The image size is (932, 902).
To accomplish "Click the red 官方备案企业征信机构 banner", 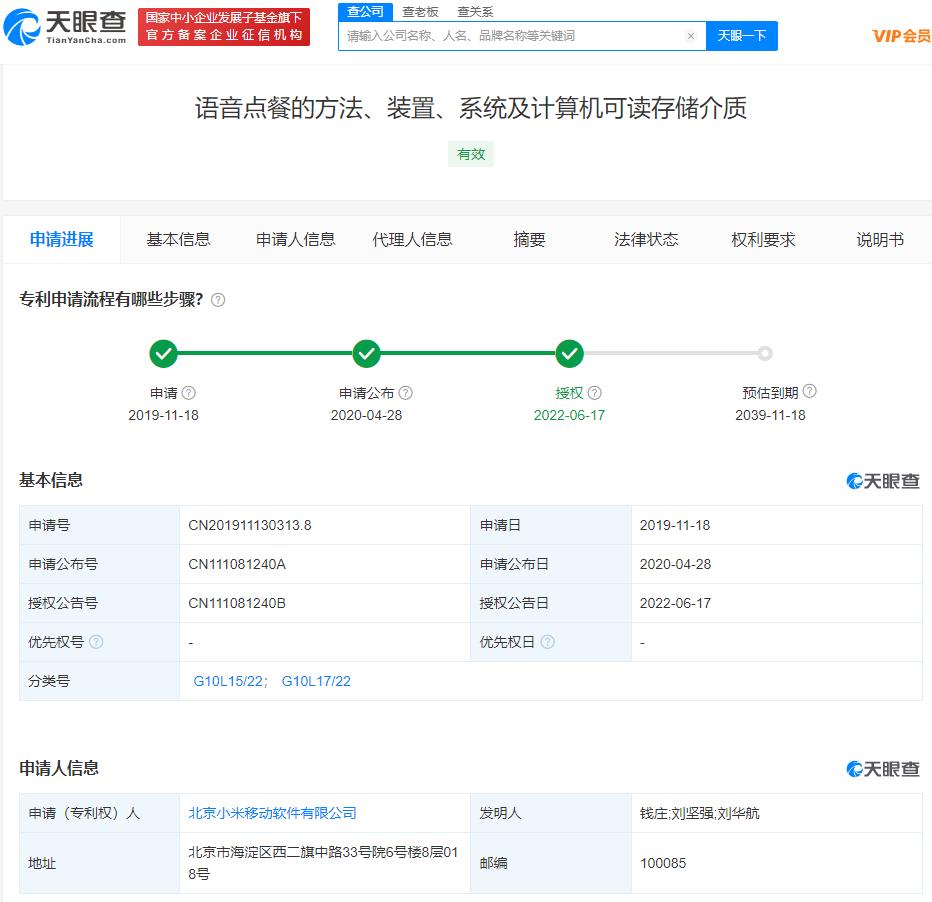I will [224, 27].
